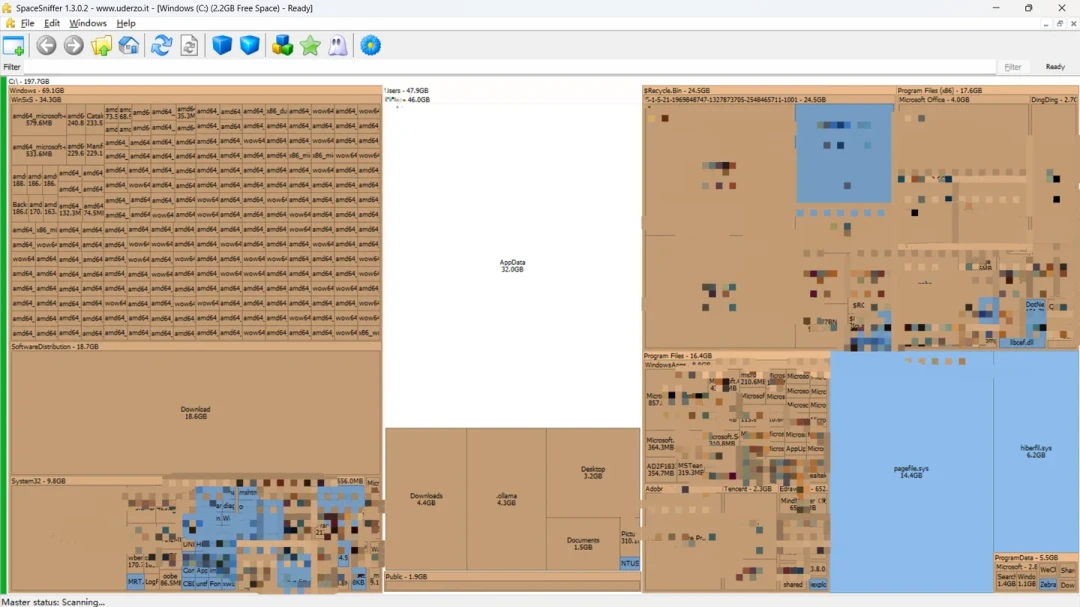Return to the home root view

click(129, 46)
